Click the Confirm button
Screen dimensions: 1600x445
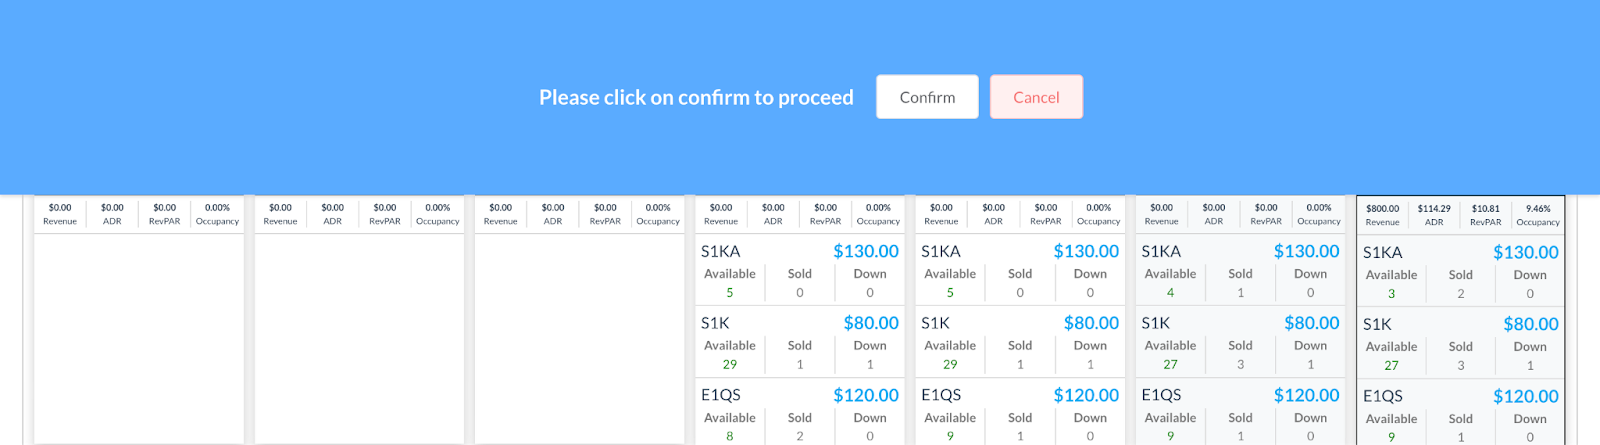[x=927, y=97]
